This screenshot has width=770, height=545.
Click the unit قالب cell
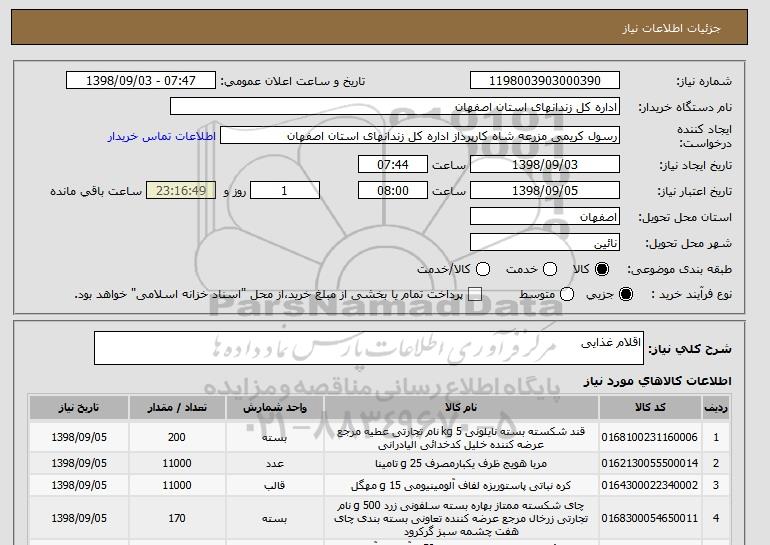(x=275, y=485)
